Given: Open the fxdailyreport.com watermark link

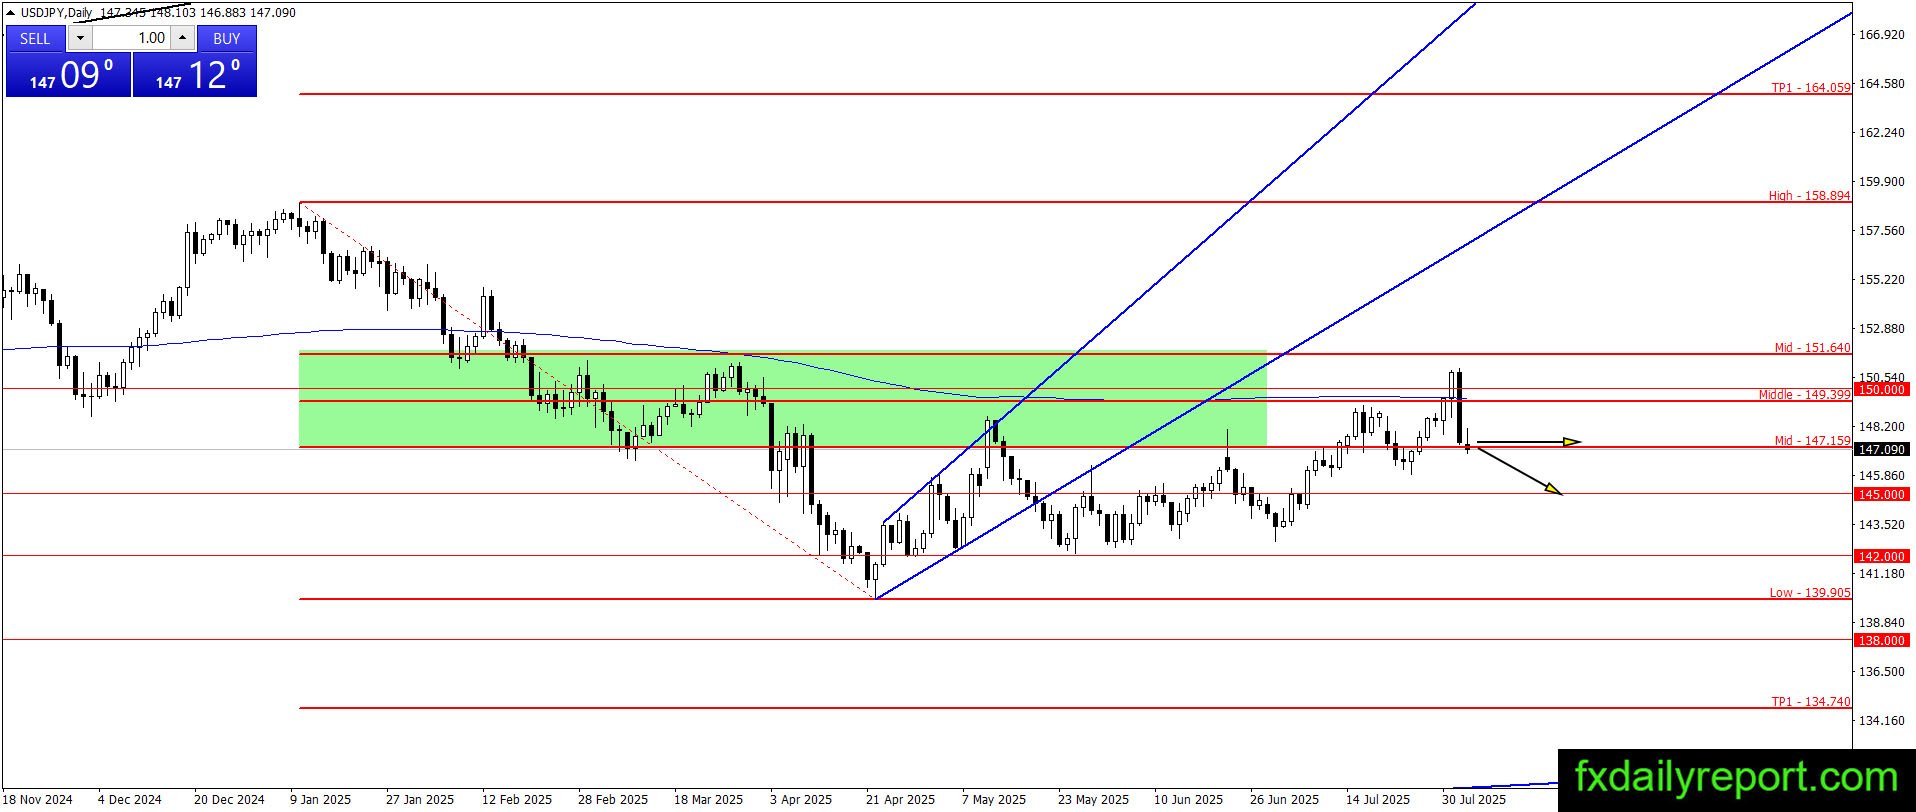Looking at the screenshot, I should pyautogui.click(x=1736, y=778).
